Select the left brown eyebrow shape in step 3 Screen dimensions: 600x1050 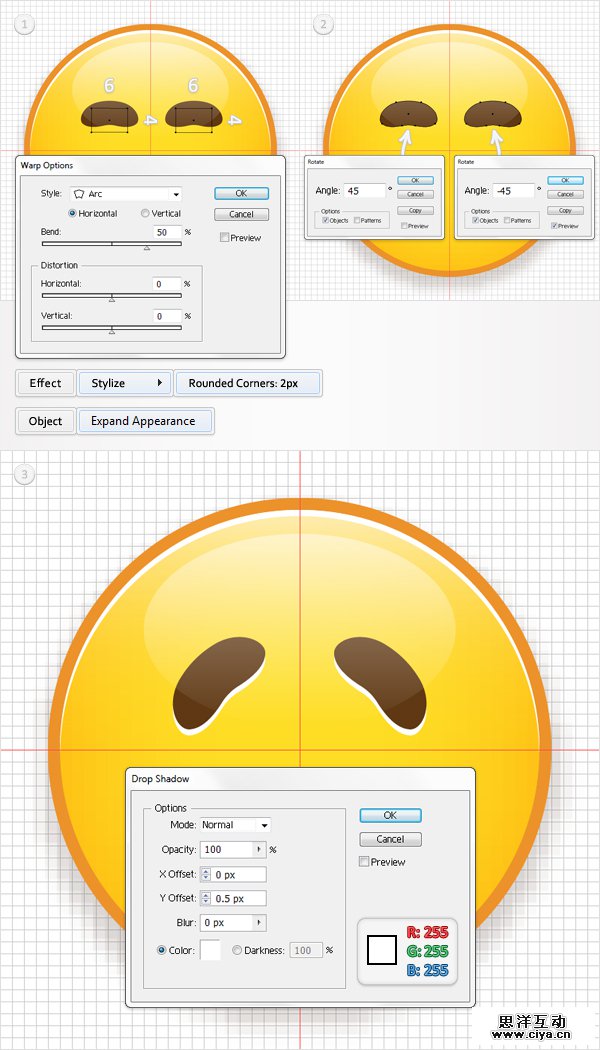[x=220, y=685]
